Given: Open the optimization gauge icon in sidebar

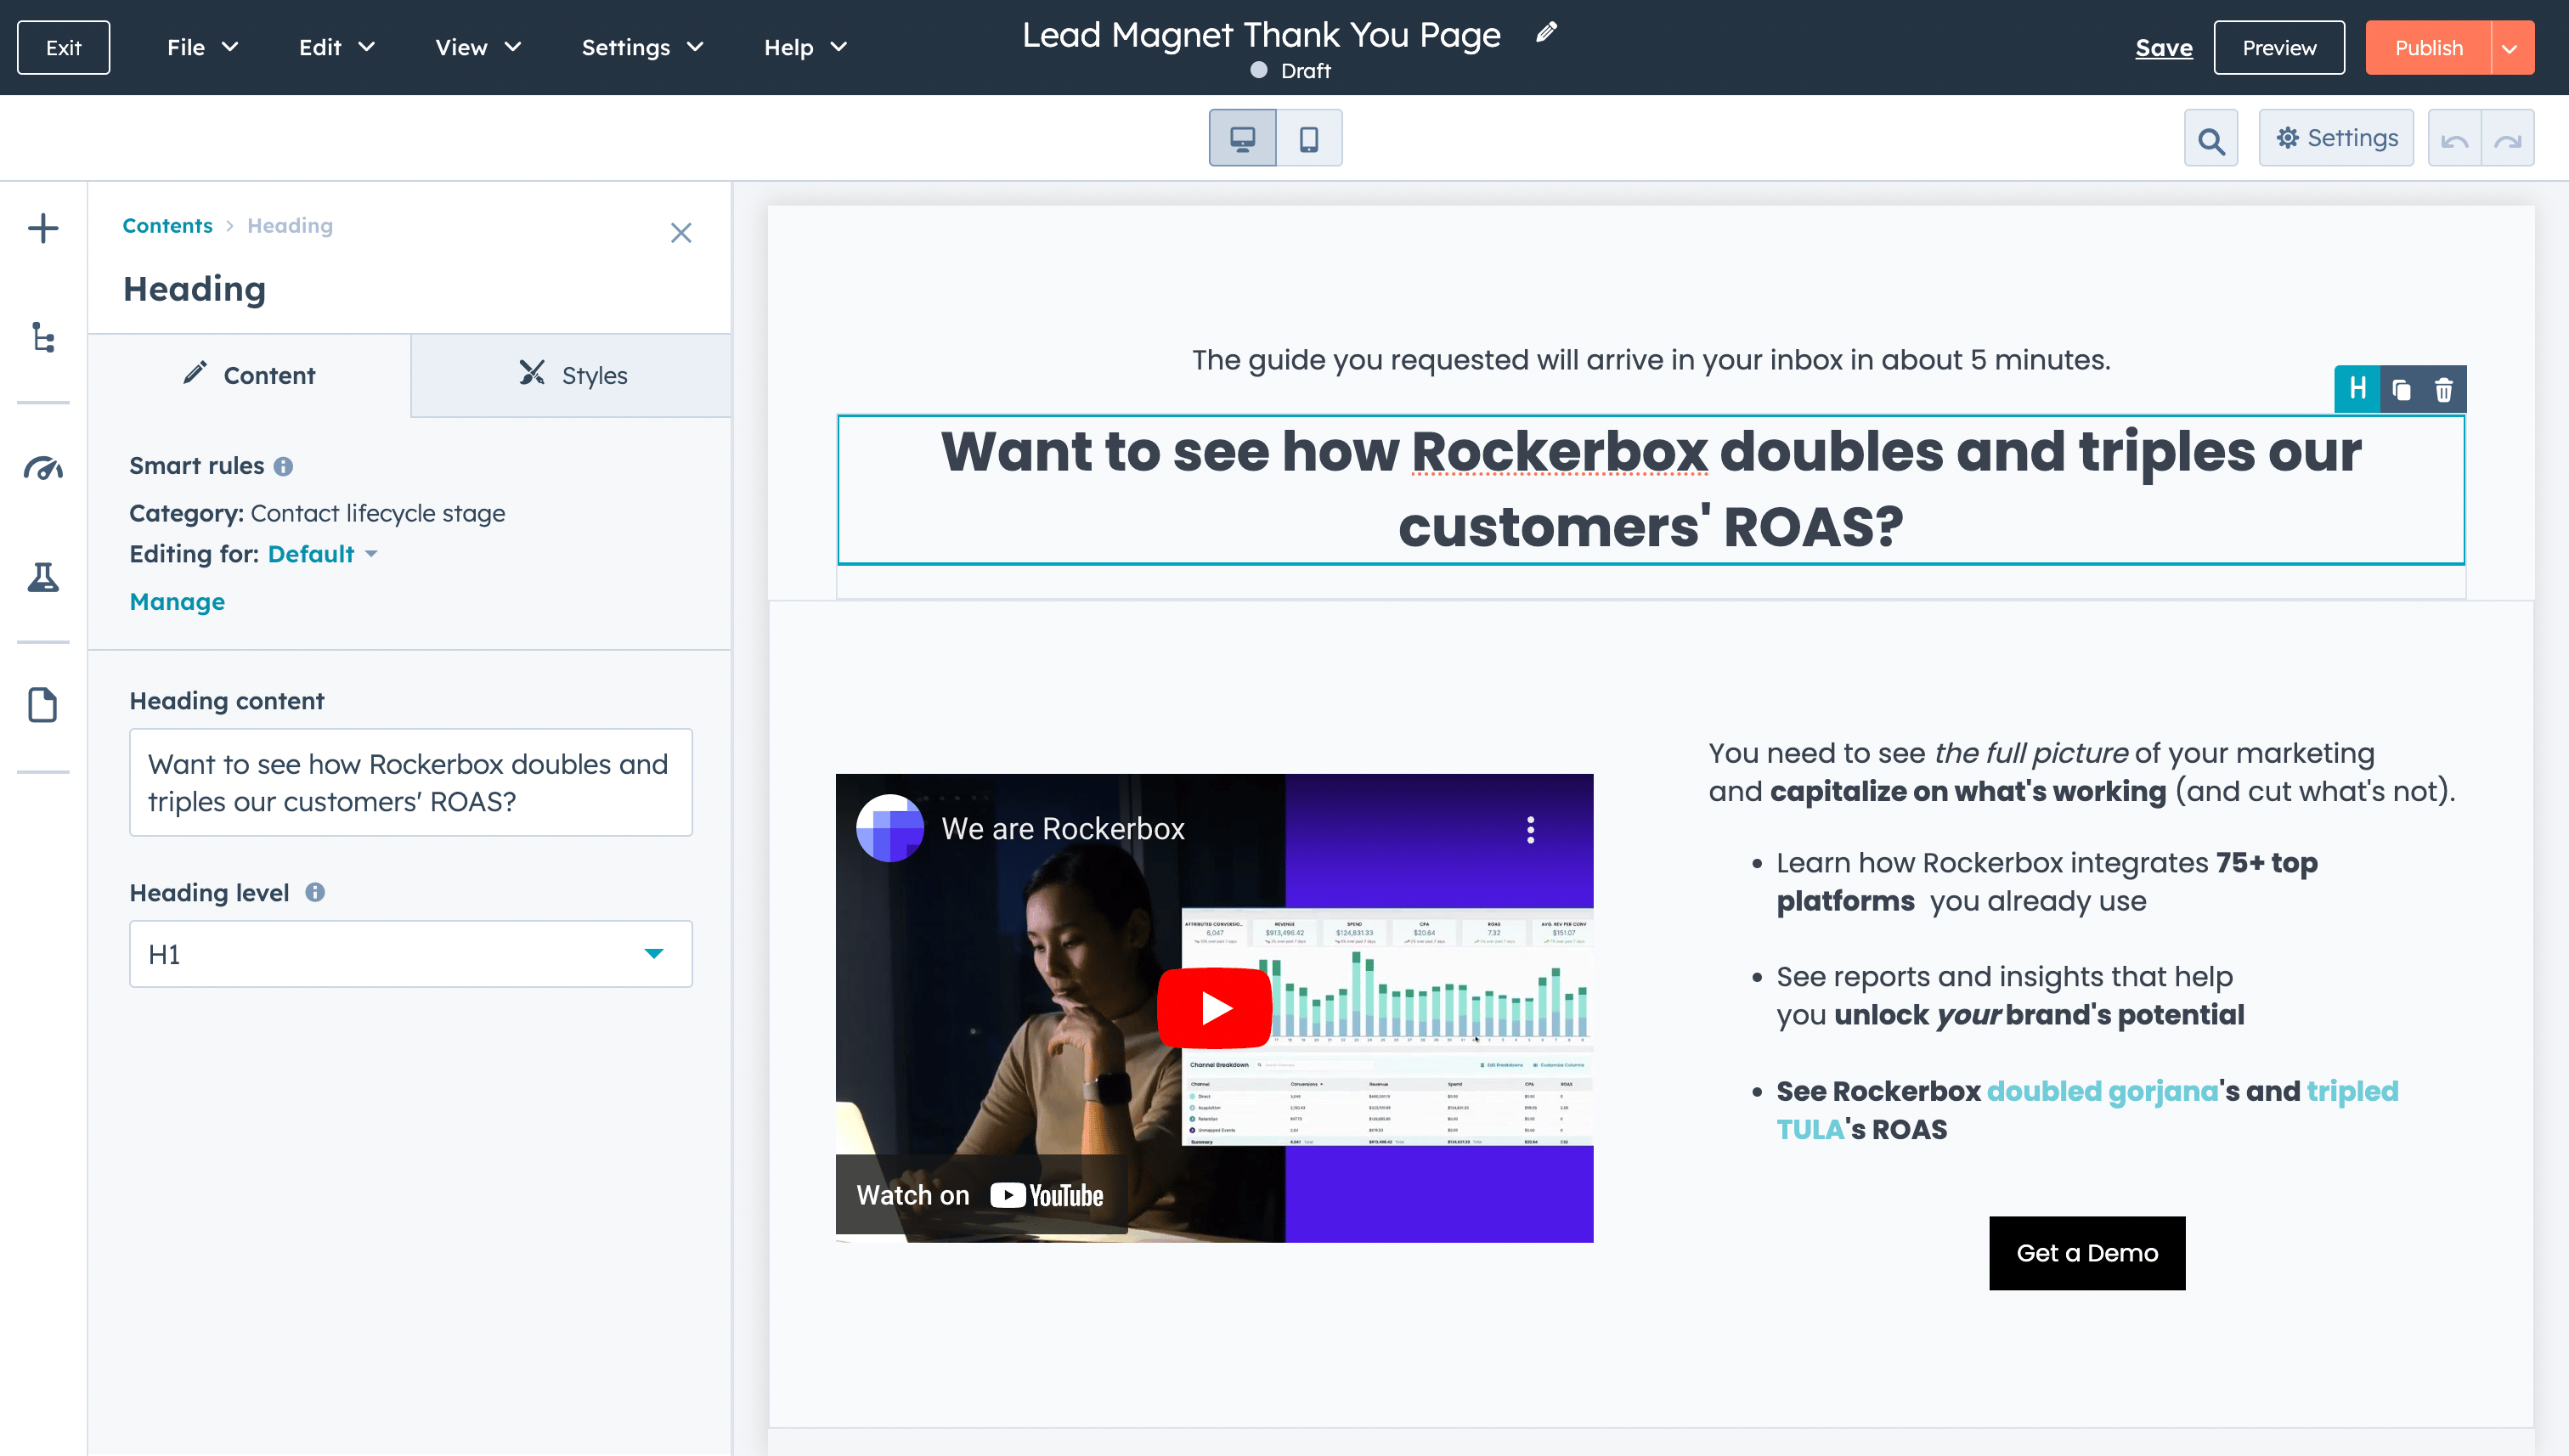Looking at the screenshot, I should point(43,468).
